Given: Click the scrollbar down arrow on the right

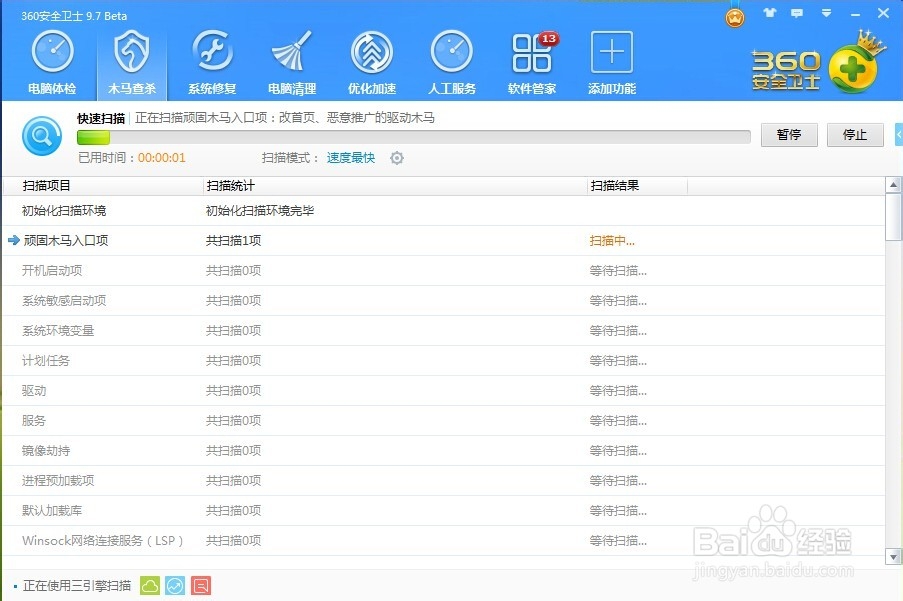Looking at the screenshot, I should (895, 557).
